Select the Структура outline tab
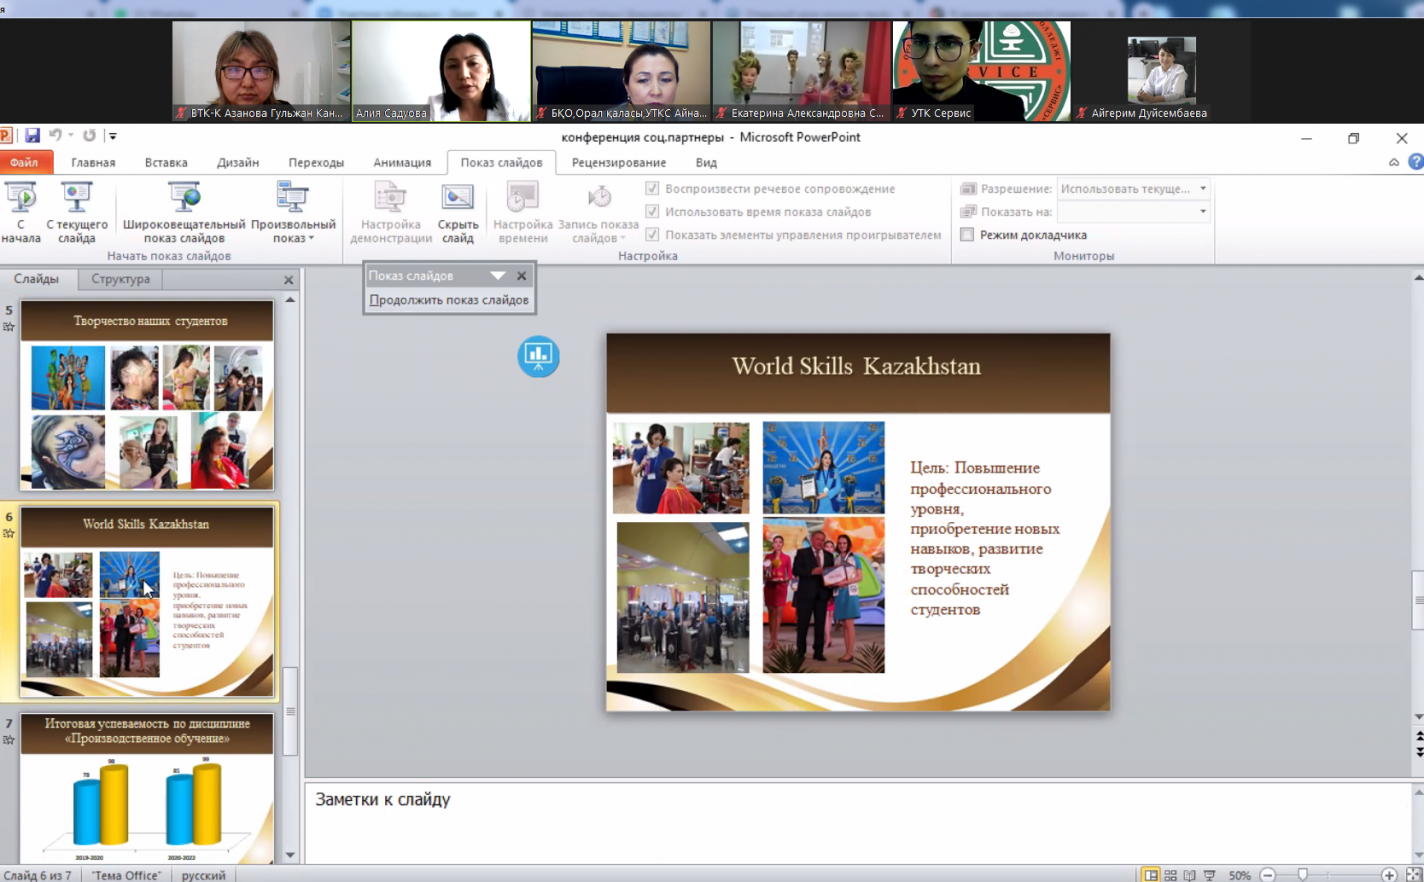 click(x=120, y=279)
